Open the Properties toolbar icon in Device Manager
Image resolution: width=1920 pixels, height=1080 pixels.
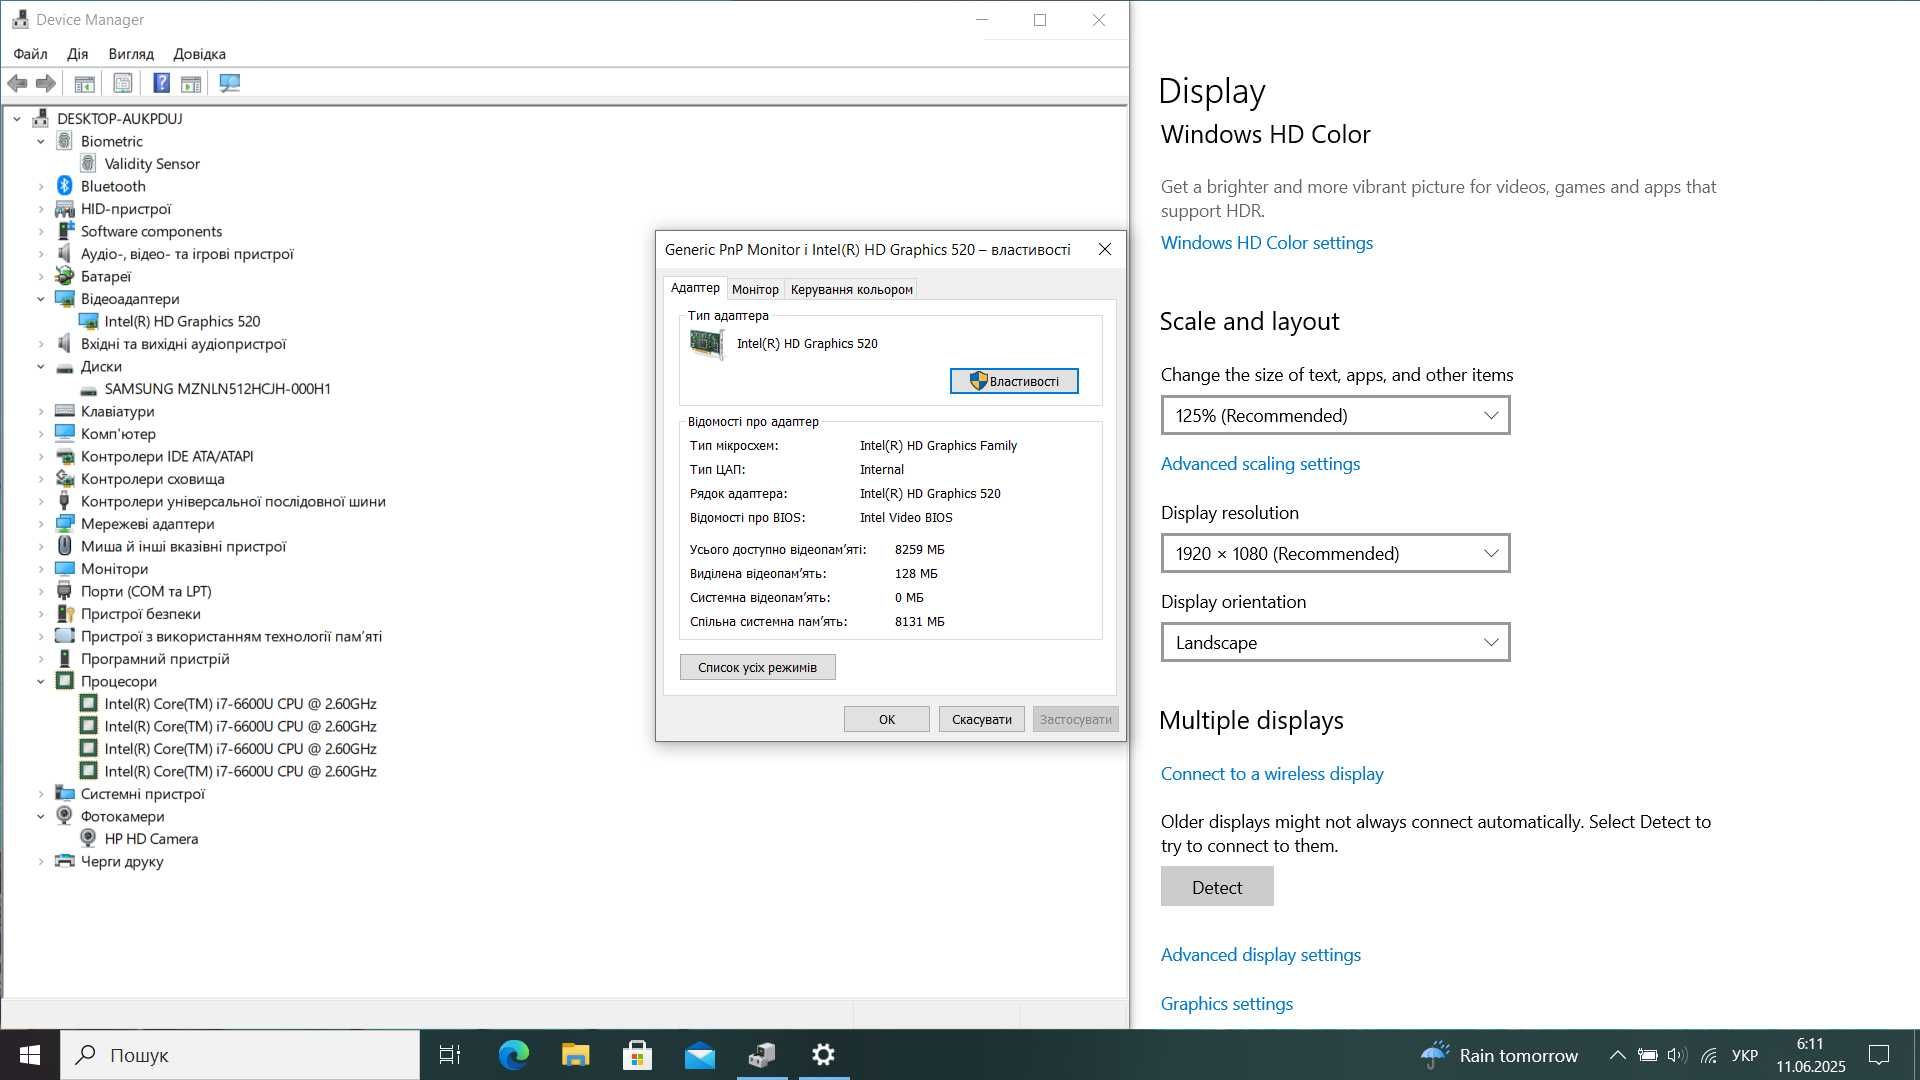pyautogui.click(x=122, y=84)
